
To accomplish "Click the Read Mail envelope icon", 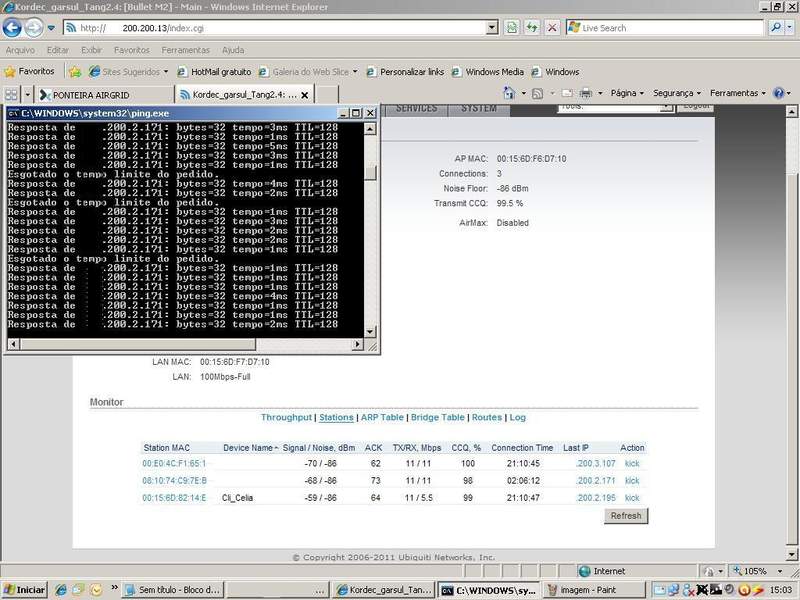I will pyautogui.click(x=567, y=93).
